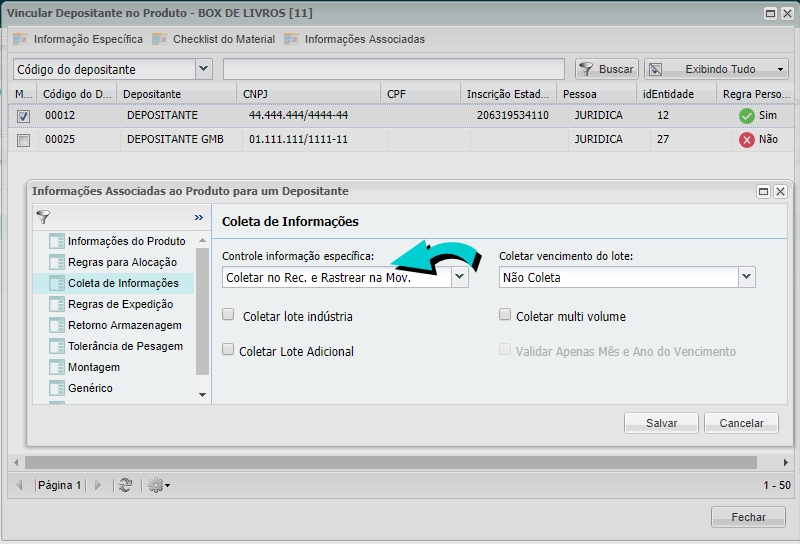Click the search text input field
Viewport: 800px width, 544px height.
pyautogui.click(x=393, y=69)
